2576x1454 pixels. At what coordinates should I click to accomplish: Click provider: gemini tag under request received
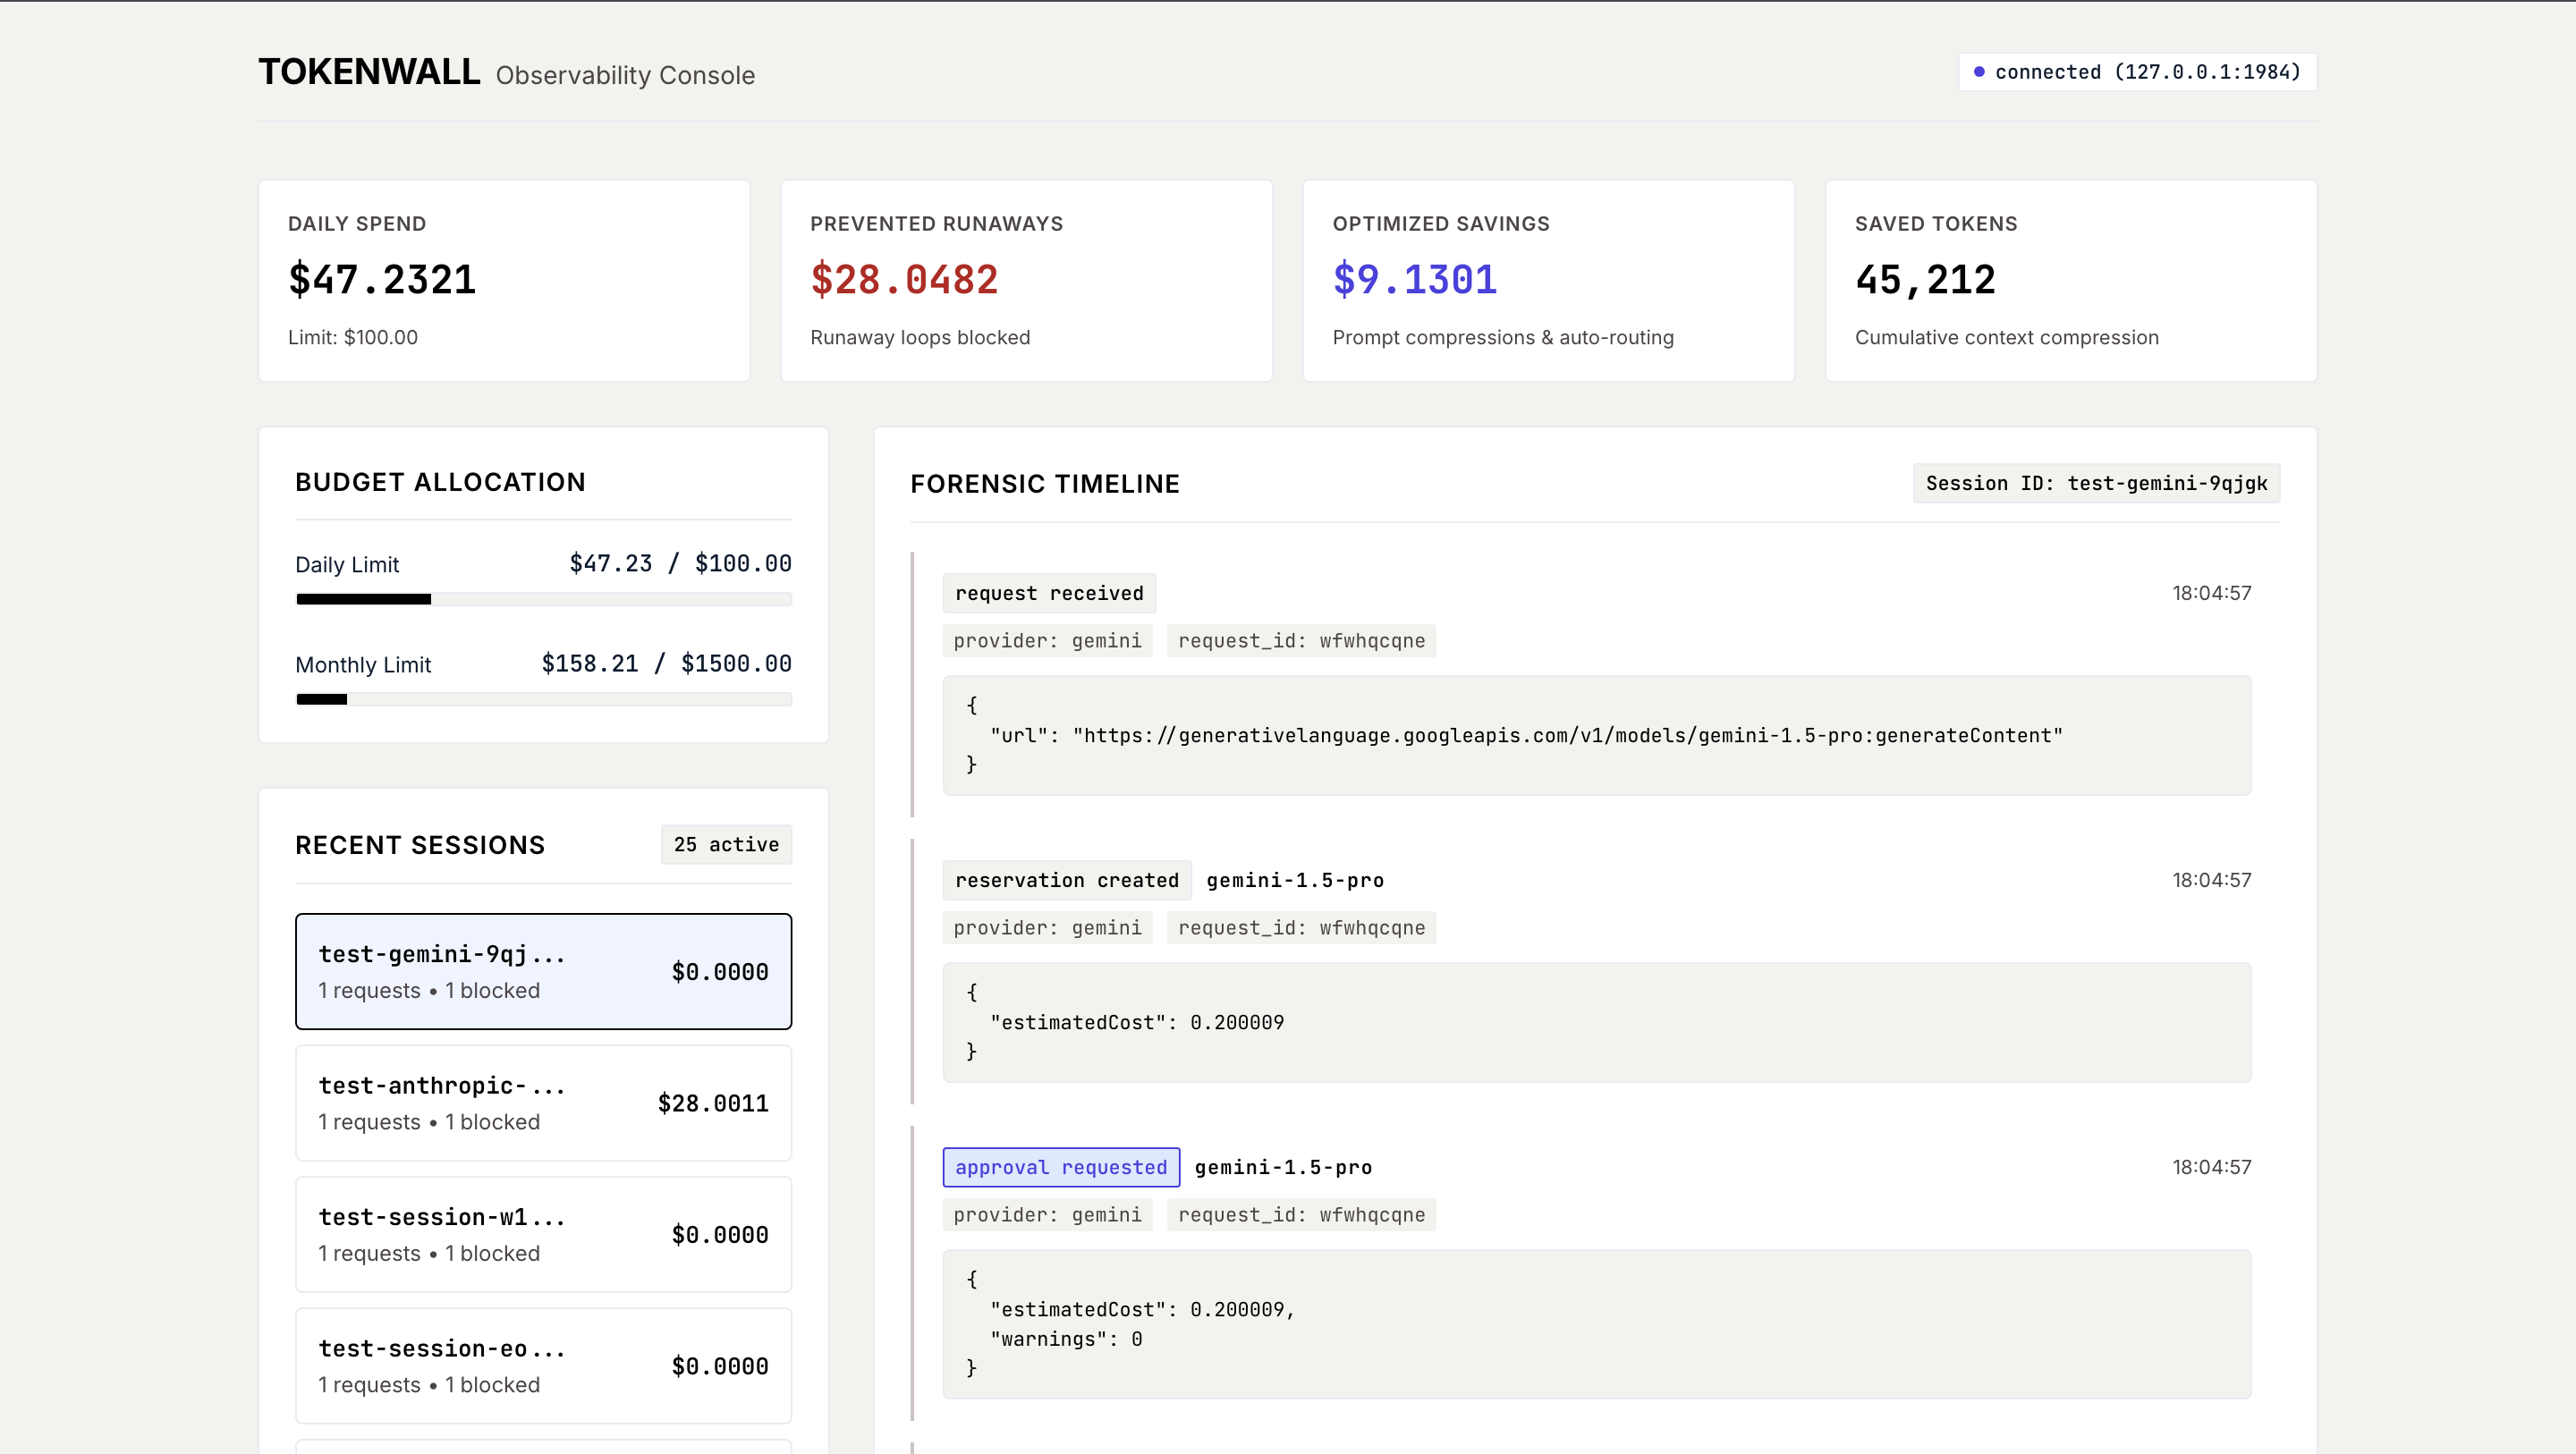coord(1047,641)
